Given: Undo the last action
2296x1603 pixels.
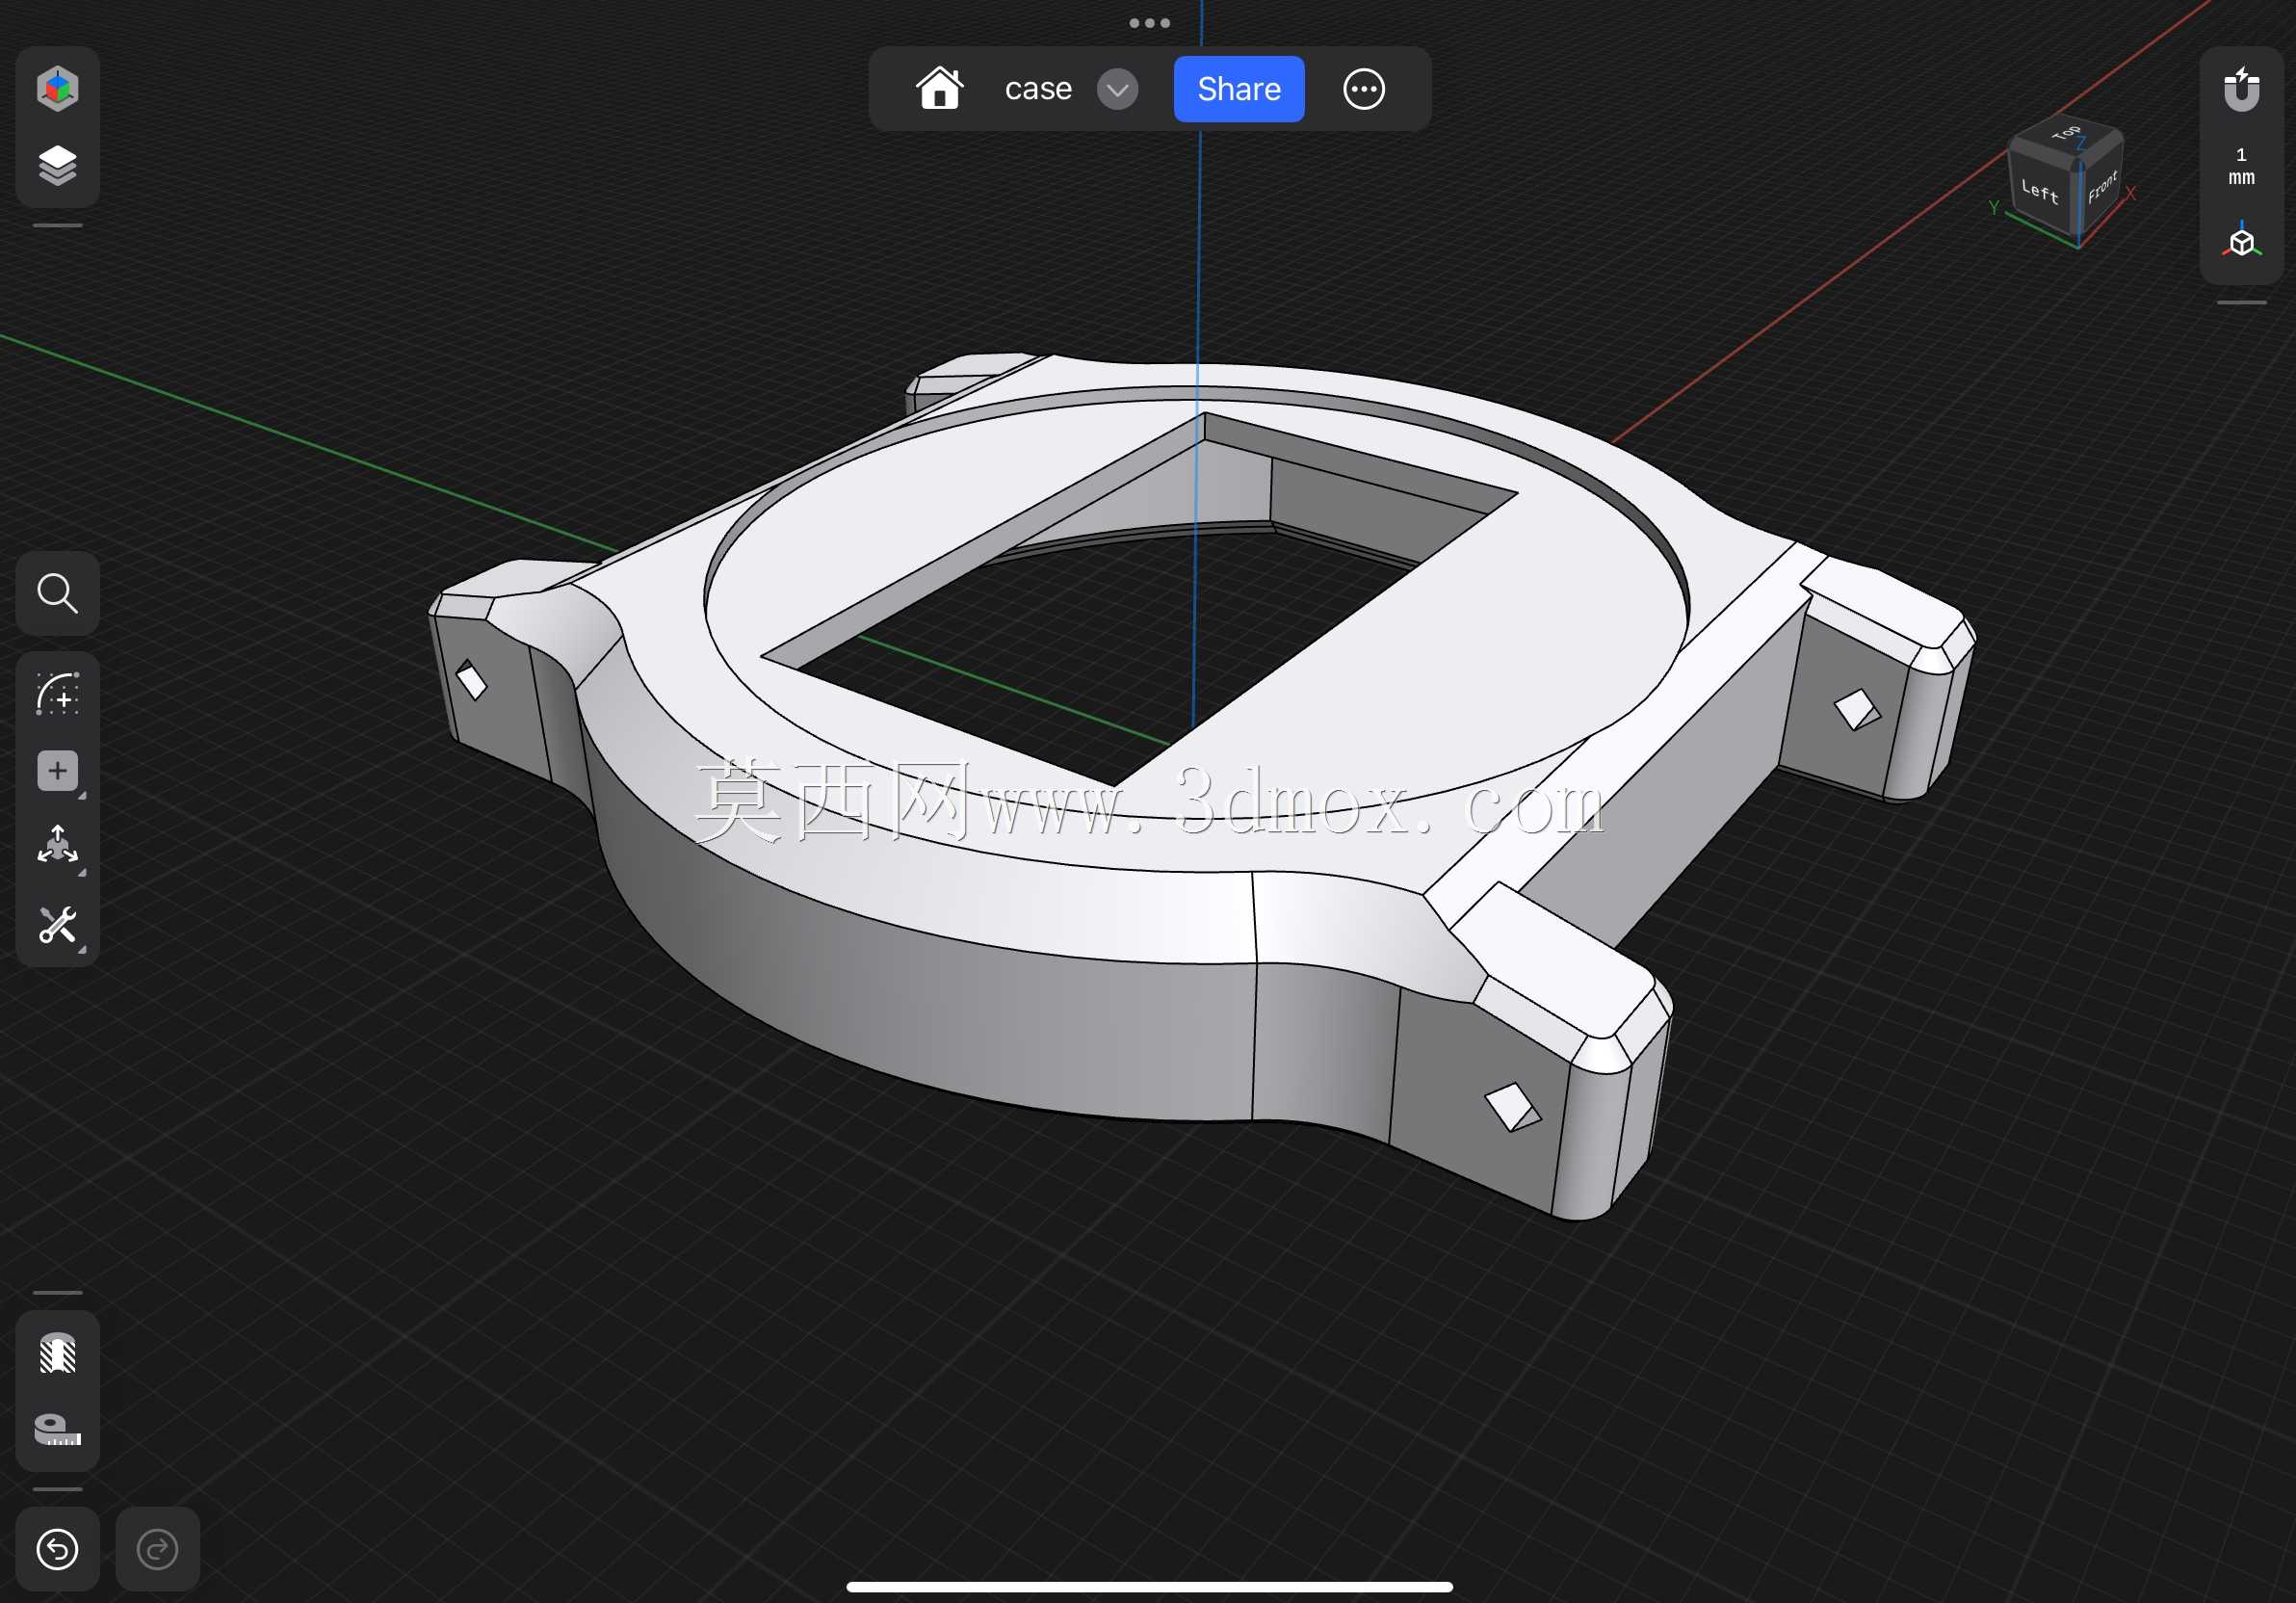Looking at the screenshot, I should pos(57,1549).
